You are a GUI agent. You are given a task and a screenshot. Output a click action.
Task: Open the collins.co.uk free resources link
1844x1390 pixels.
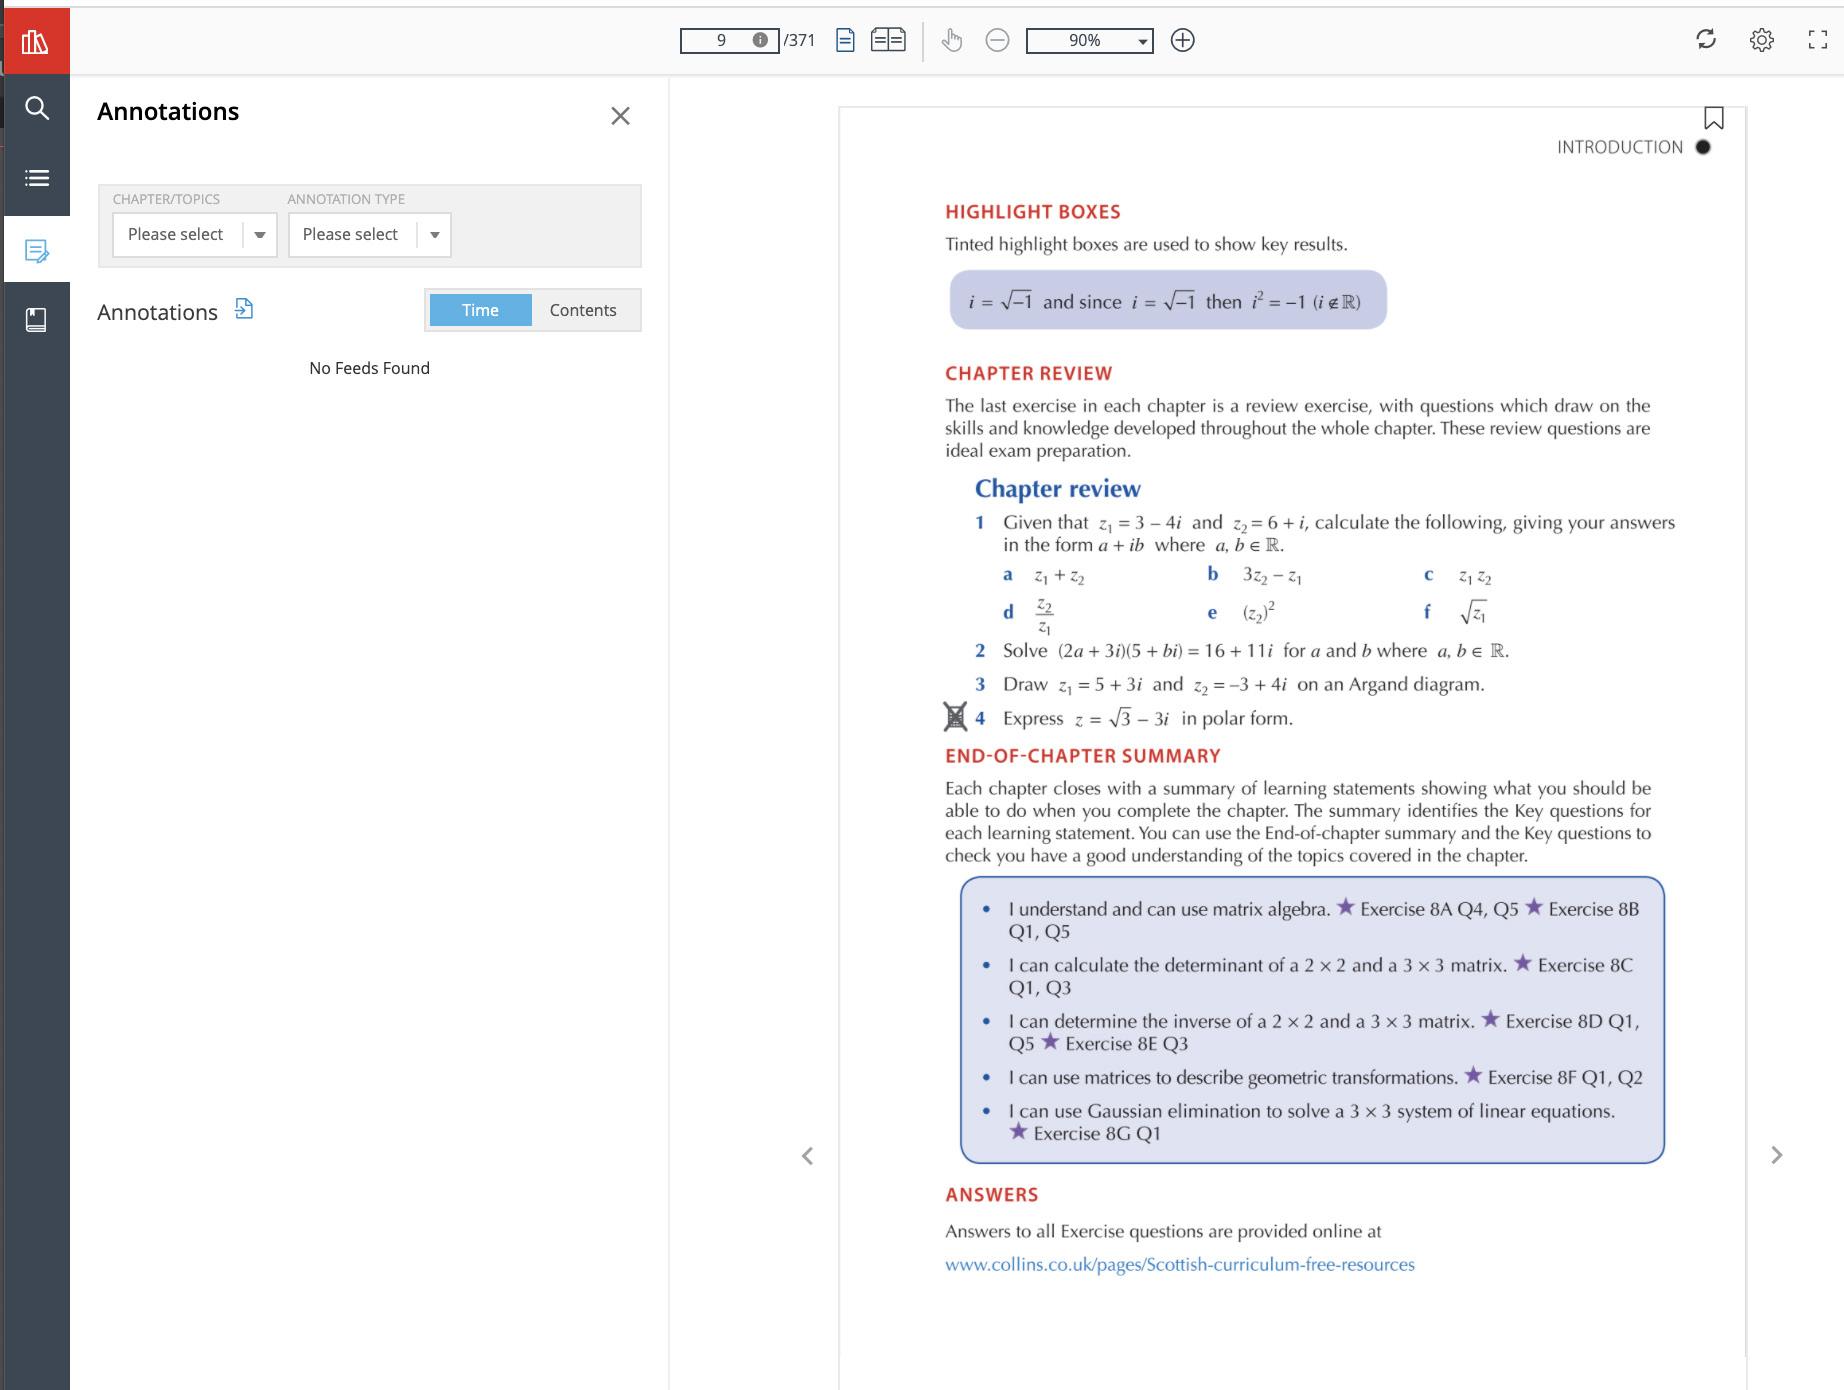pos(1180,1264)
